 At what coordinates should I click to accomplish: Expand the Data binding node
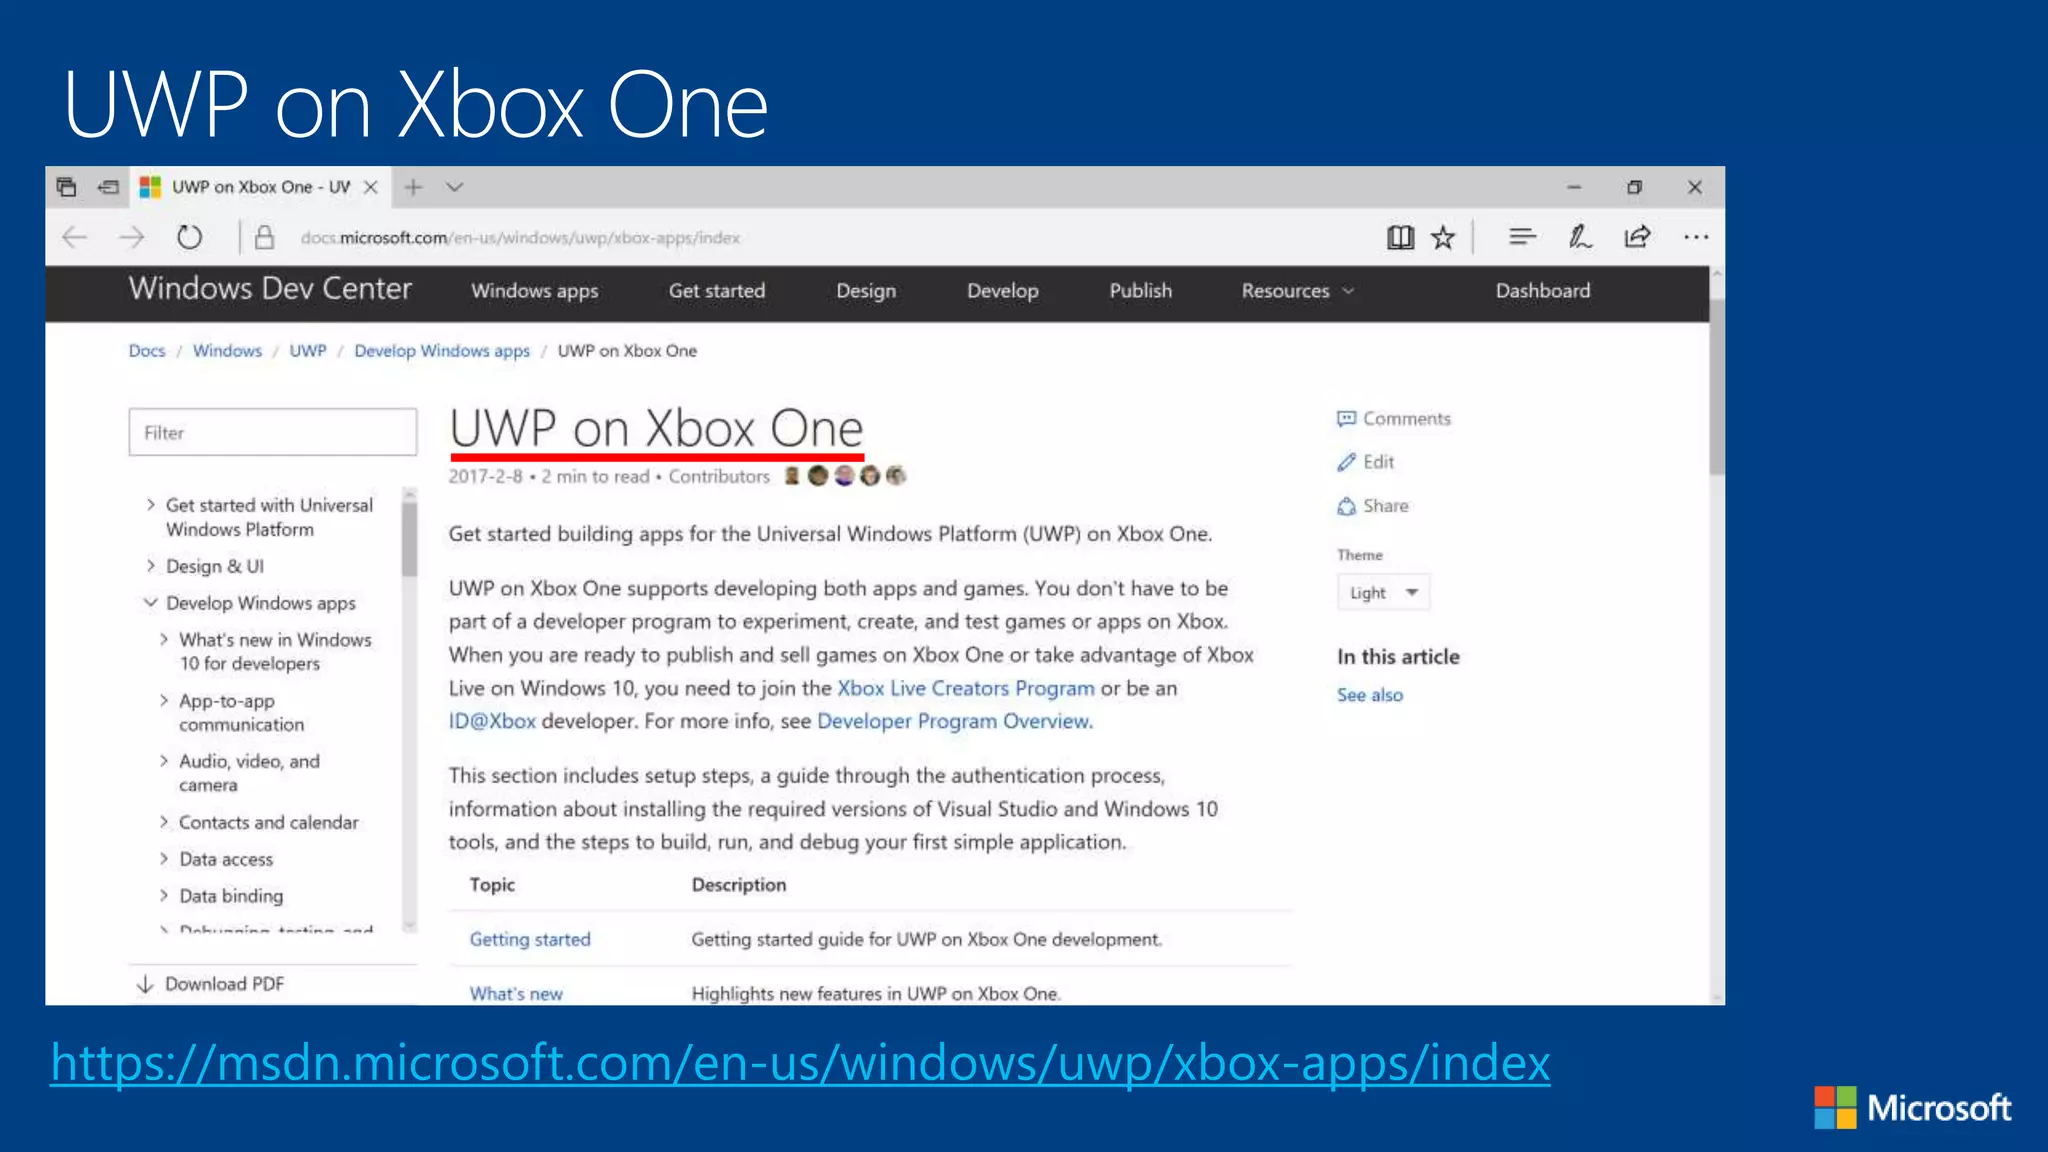pyautogui.click(x=164, y=896)
